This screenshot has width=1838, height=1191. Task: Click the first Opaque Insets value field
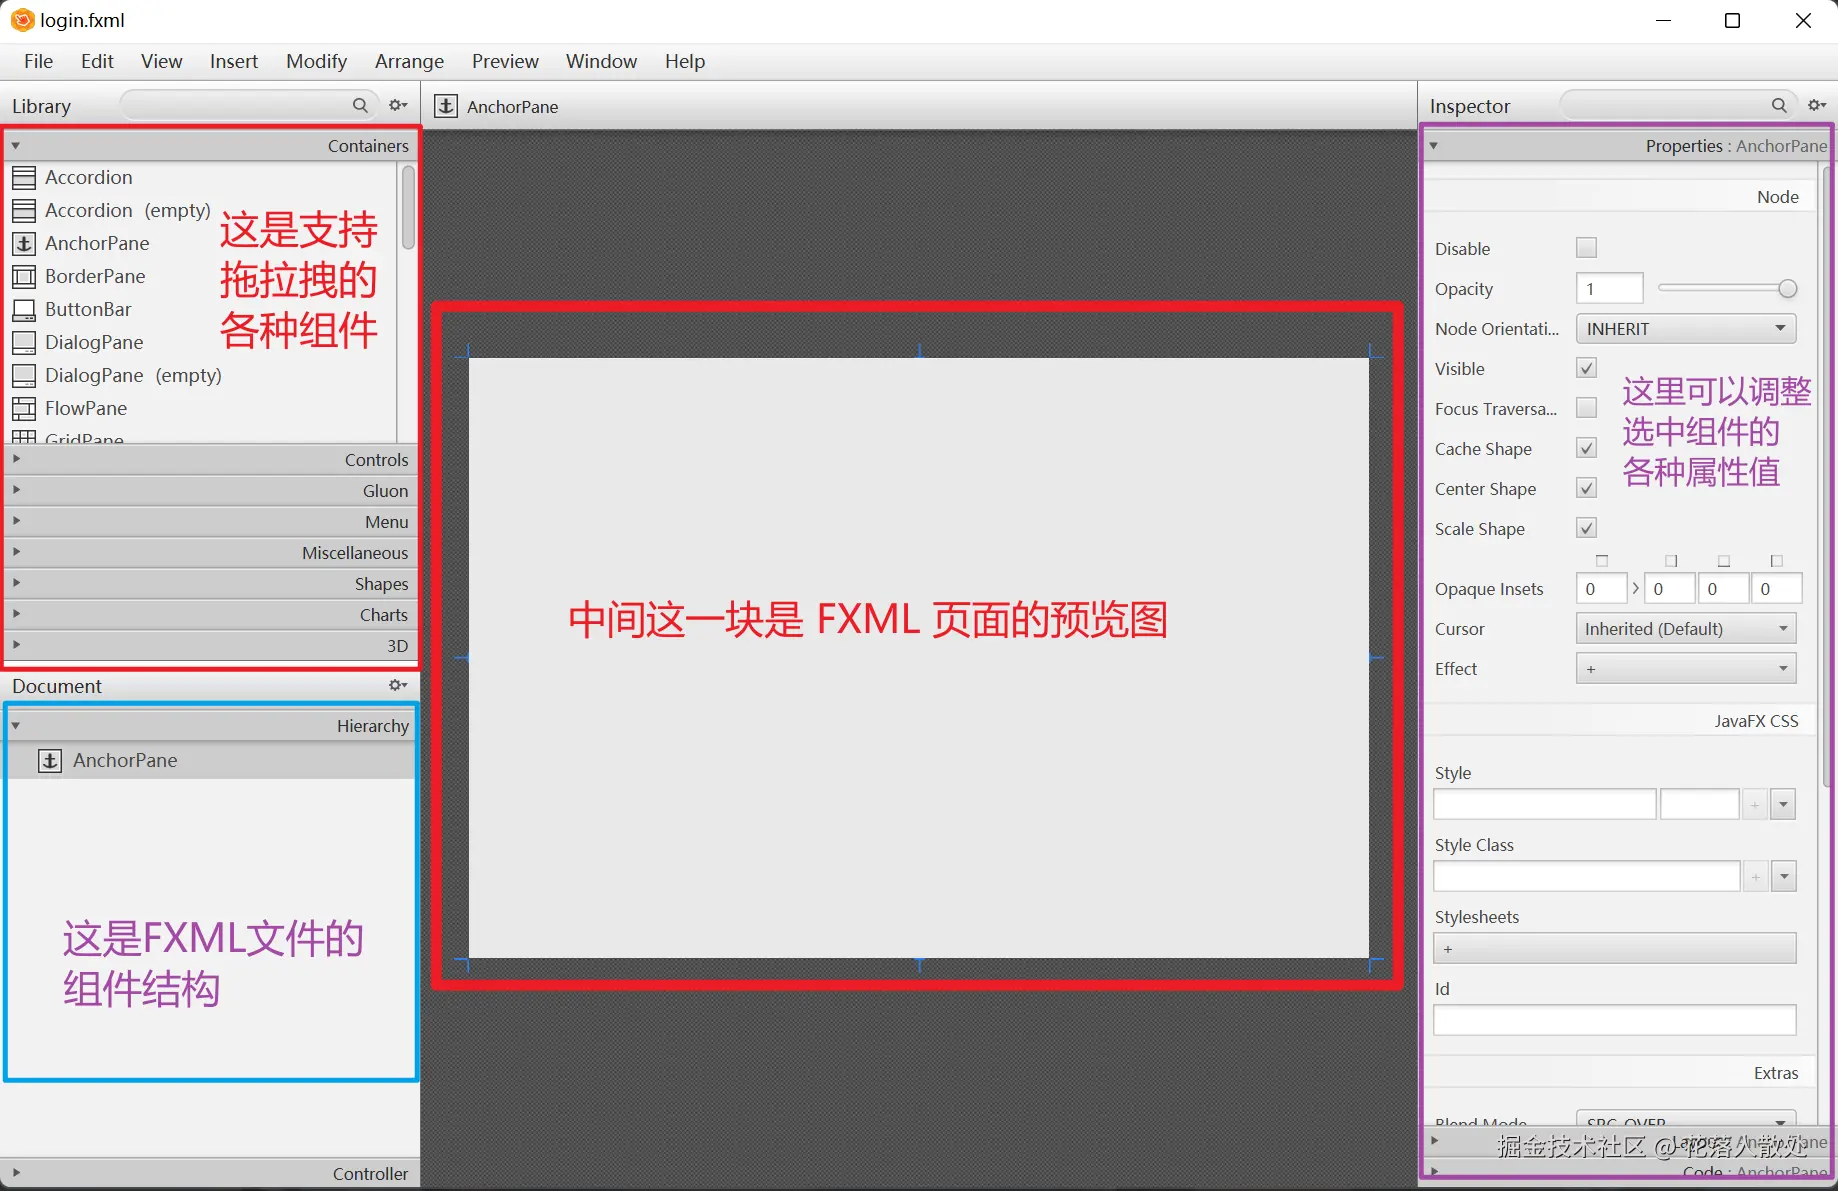(1601, 589)
